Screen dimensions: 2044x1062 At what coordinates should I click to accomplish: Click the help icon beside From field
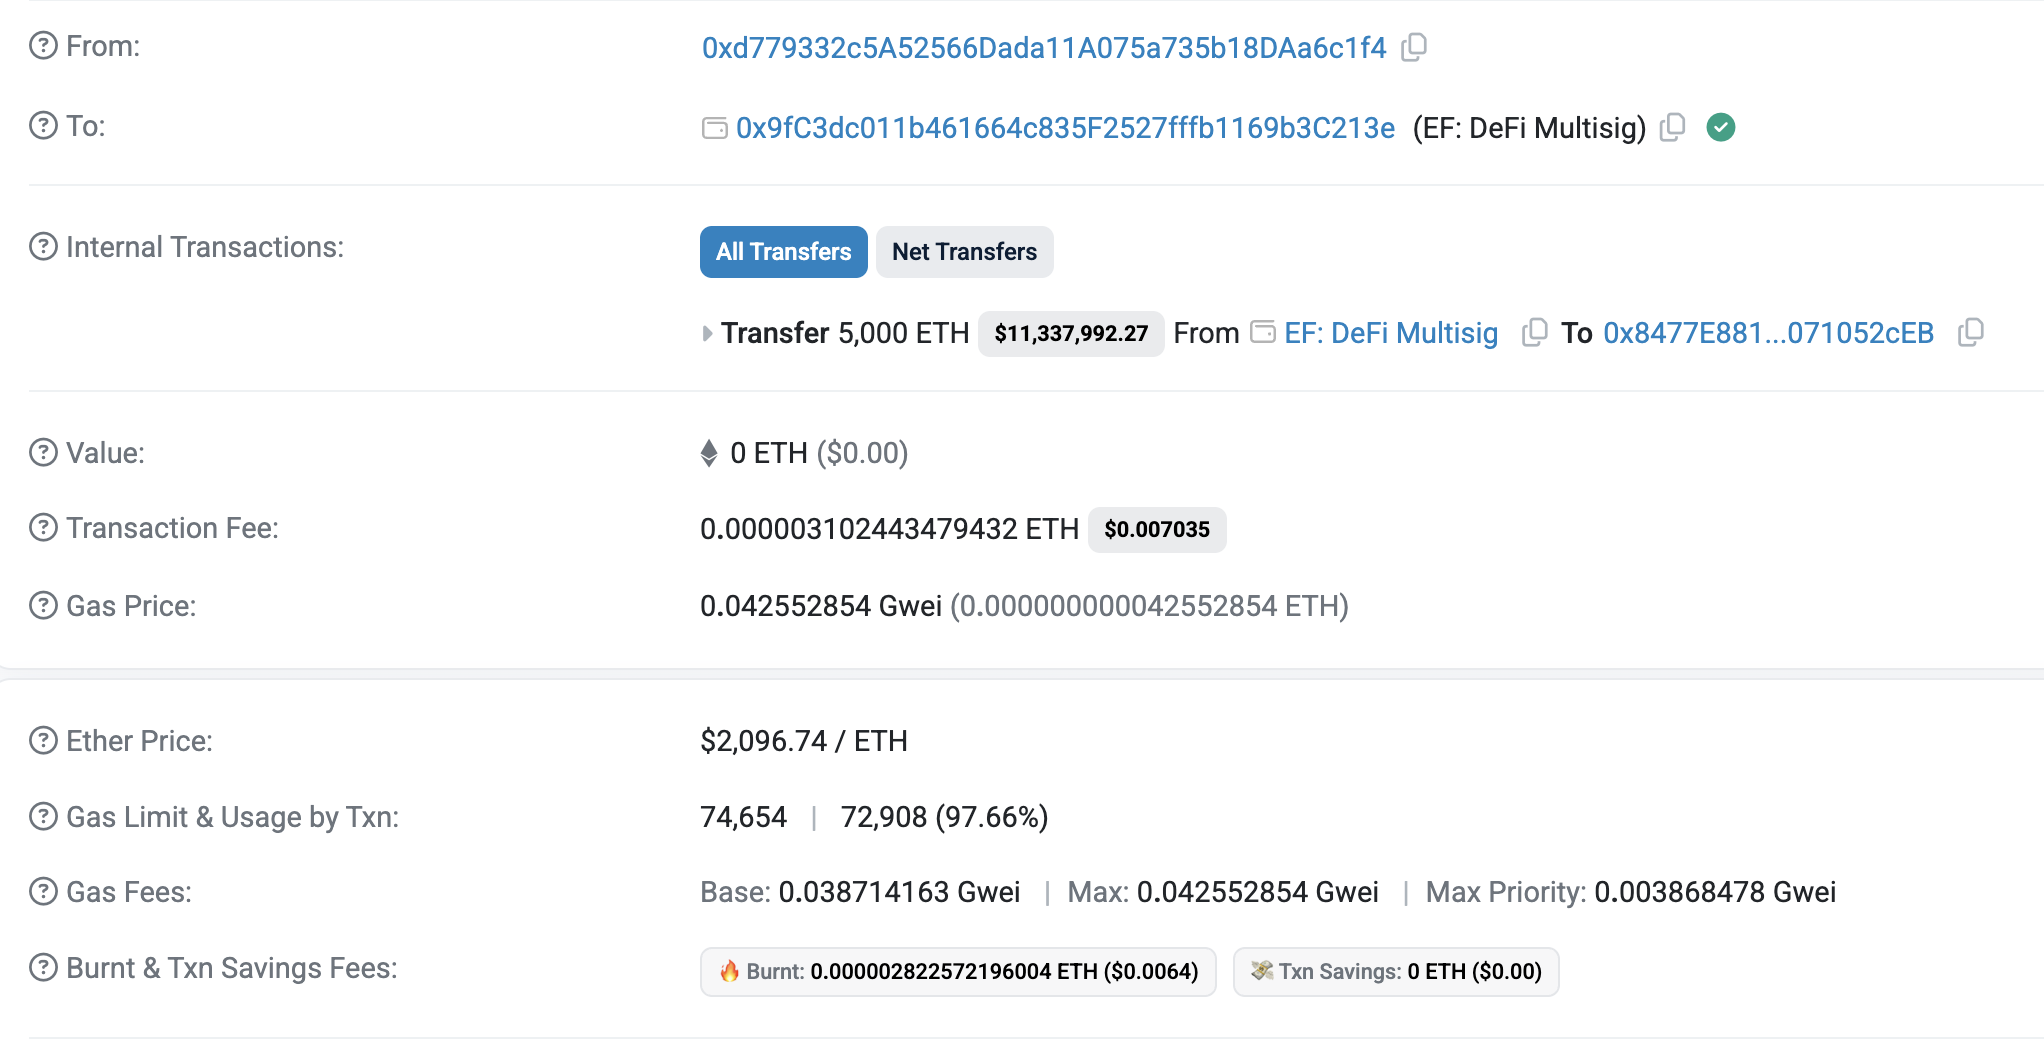click(x=41, y=46)
